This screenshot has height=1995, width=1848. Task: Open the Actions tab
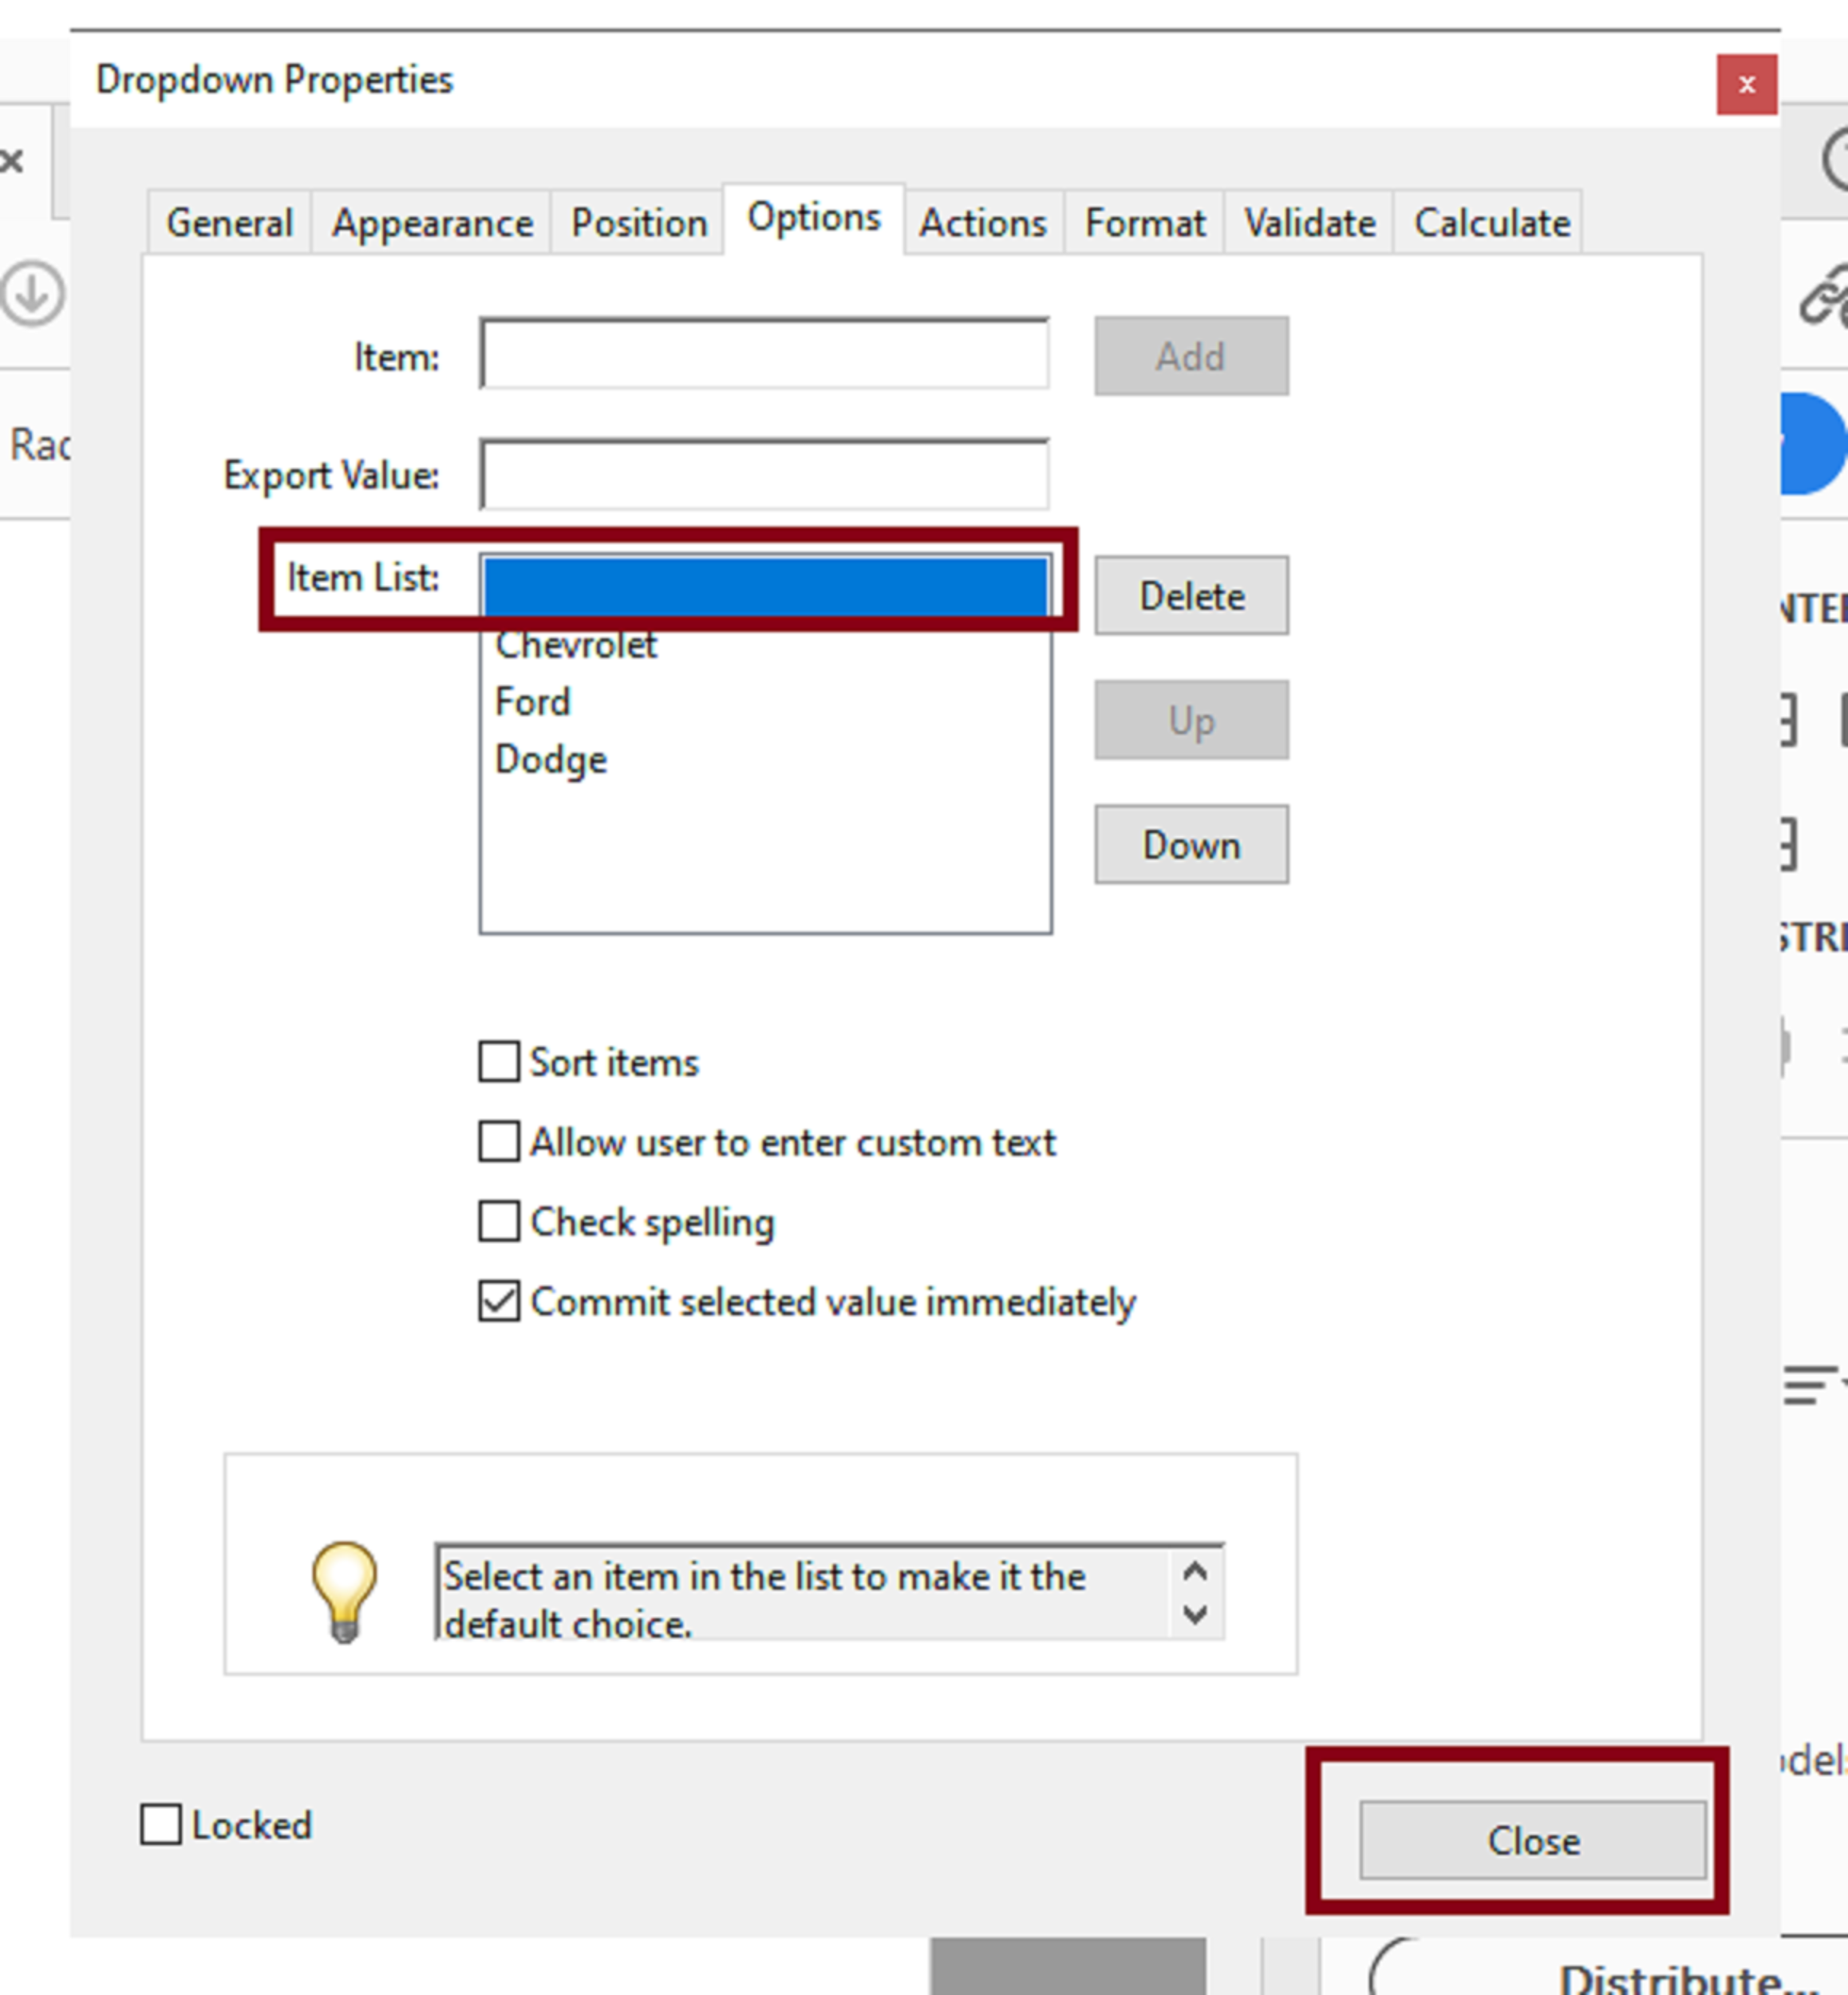point(983,221)
